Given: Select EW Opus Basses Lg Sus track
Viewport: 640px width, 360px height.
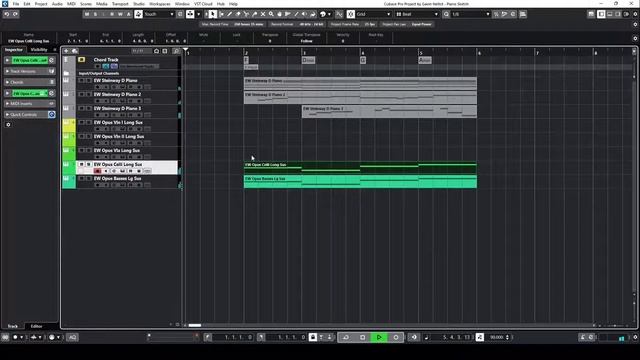Looking at the screenshot, I should pyautogui.click(x=118, y=178).
